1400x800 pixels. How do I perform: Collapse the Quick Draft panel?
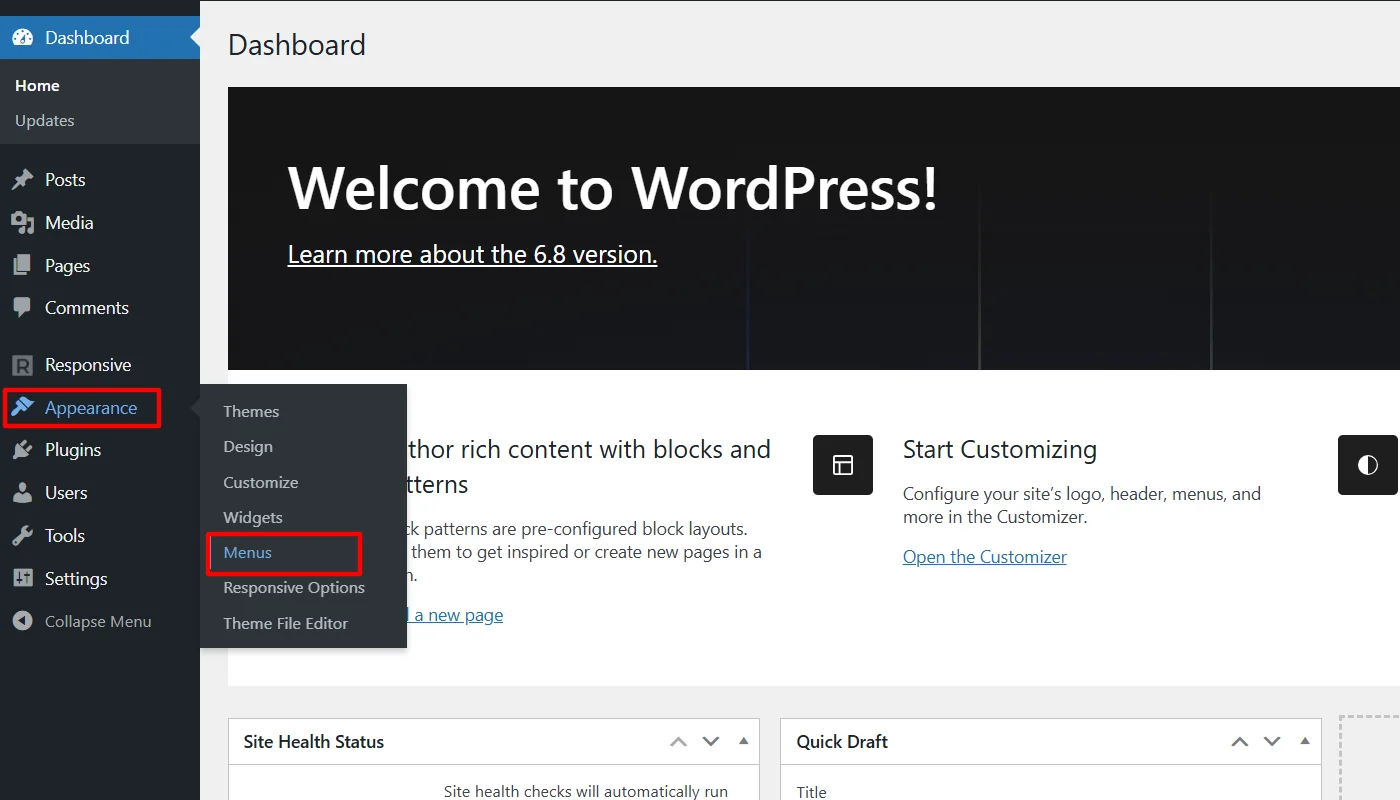pyautogui.click(x=1304, y=742)
